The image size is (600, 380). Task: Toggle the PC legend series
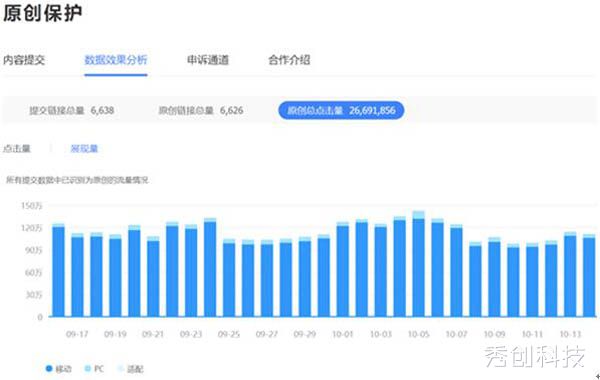click(x=94, y=369)
